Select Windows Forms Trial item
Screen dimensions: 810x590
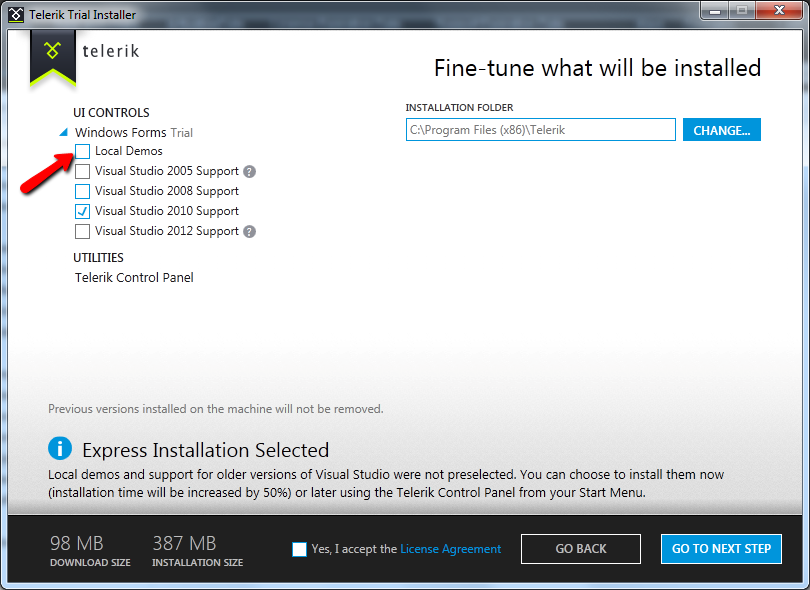(x=133, y=132)
